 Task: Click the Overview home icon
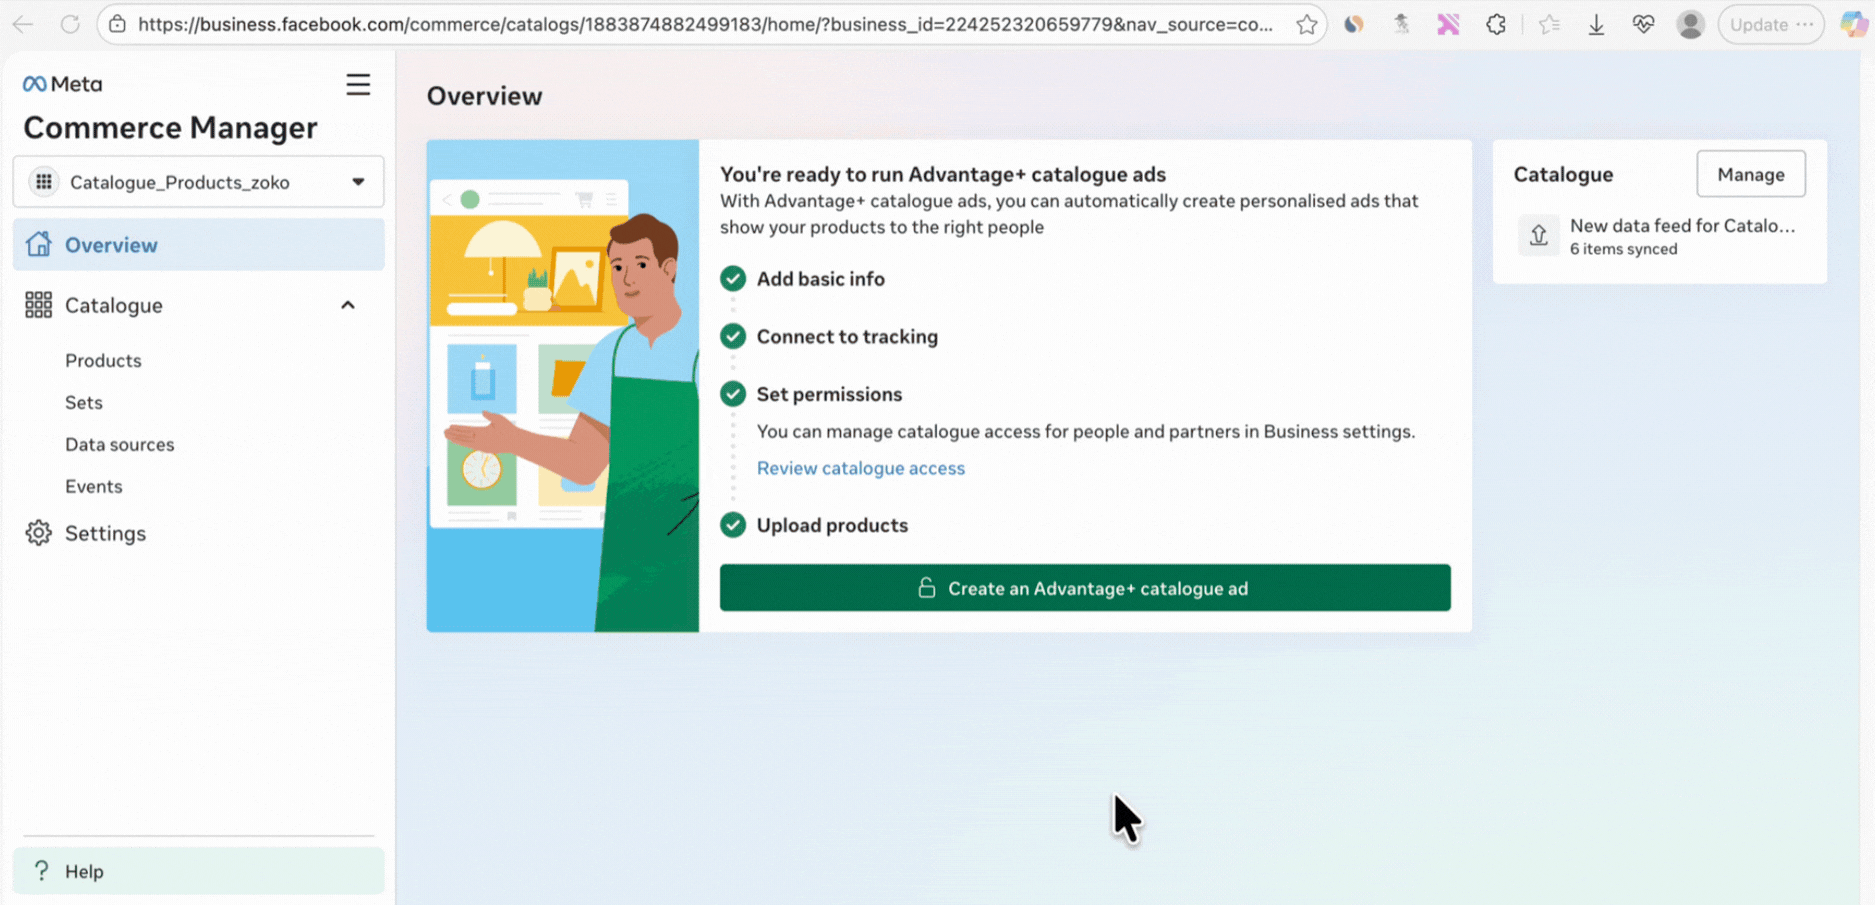point(38,244)
